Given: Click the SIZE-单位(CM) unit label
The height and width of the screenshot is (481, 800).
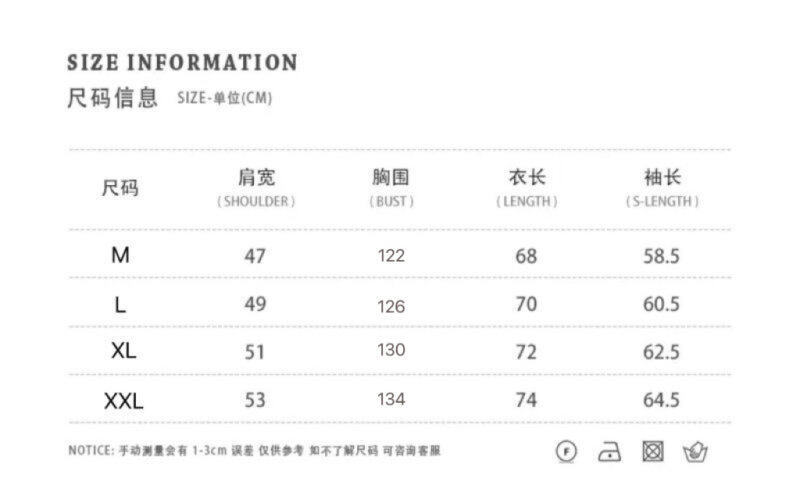Looking at the screenshot, I should 224,98.
